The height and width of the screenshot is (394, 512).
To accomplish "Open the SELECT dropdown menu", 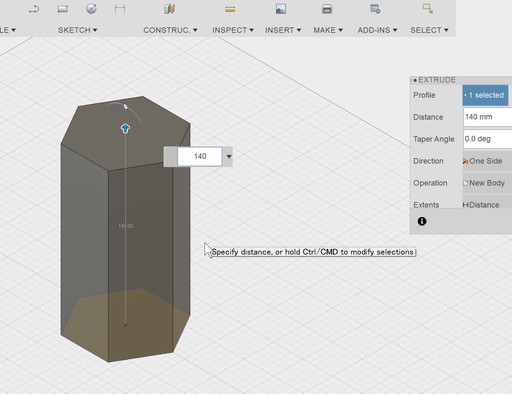I will [429, 30].
